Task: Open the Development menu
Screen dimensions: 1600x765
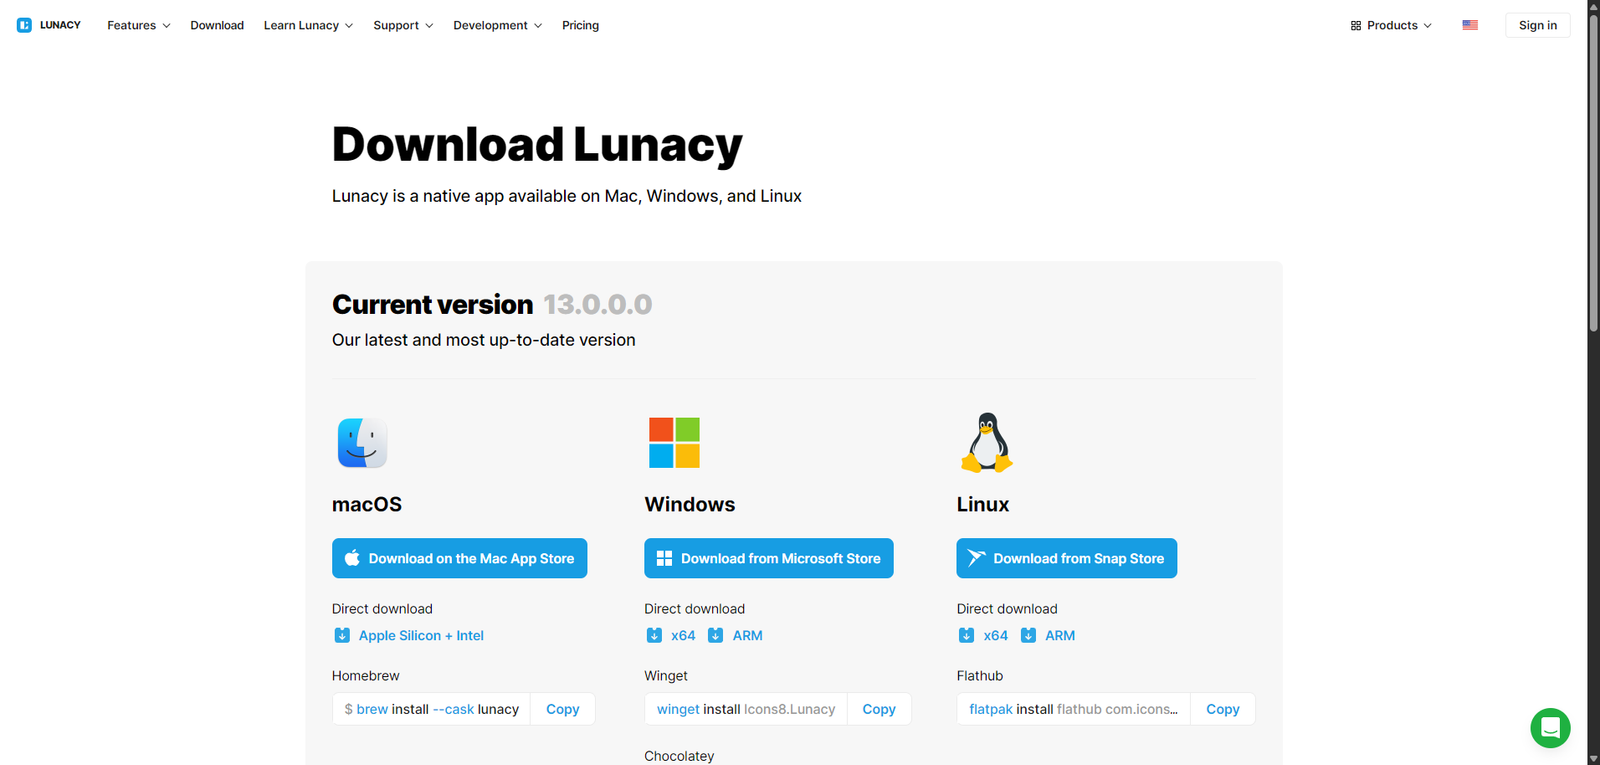Action: [497, 25]
